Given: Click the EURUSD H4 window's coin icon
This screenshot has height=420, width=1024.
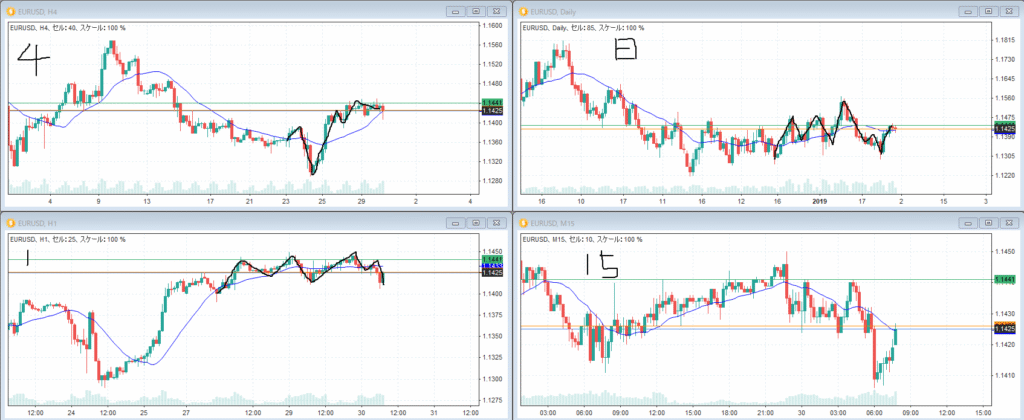Looking at the screenshot, I should point(8,9).
